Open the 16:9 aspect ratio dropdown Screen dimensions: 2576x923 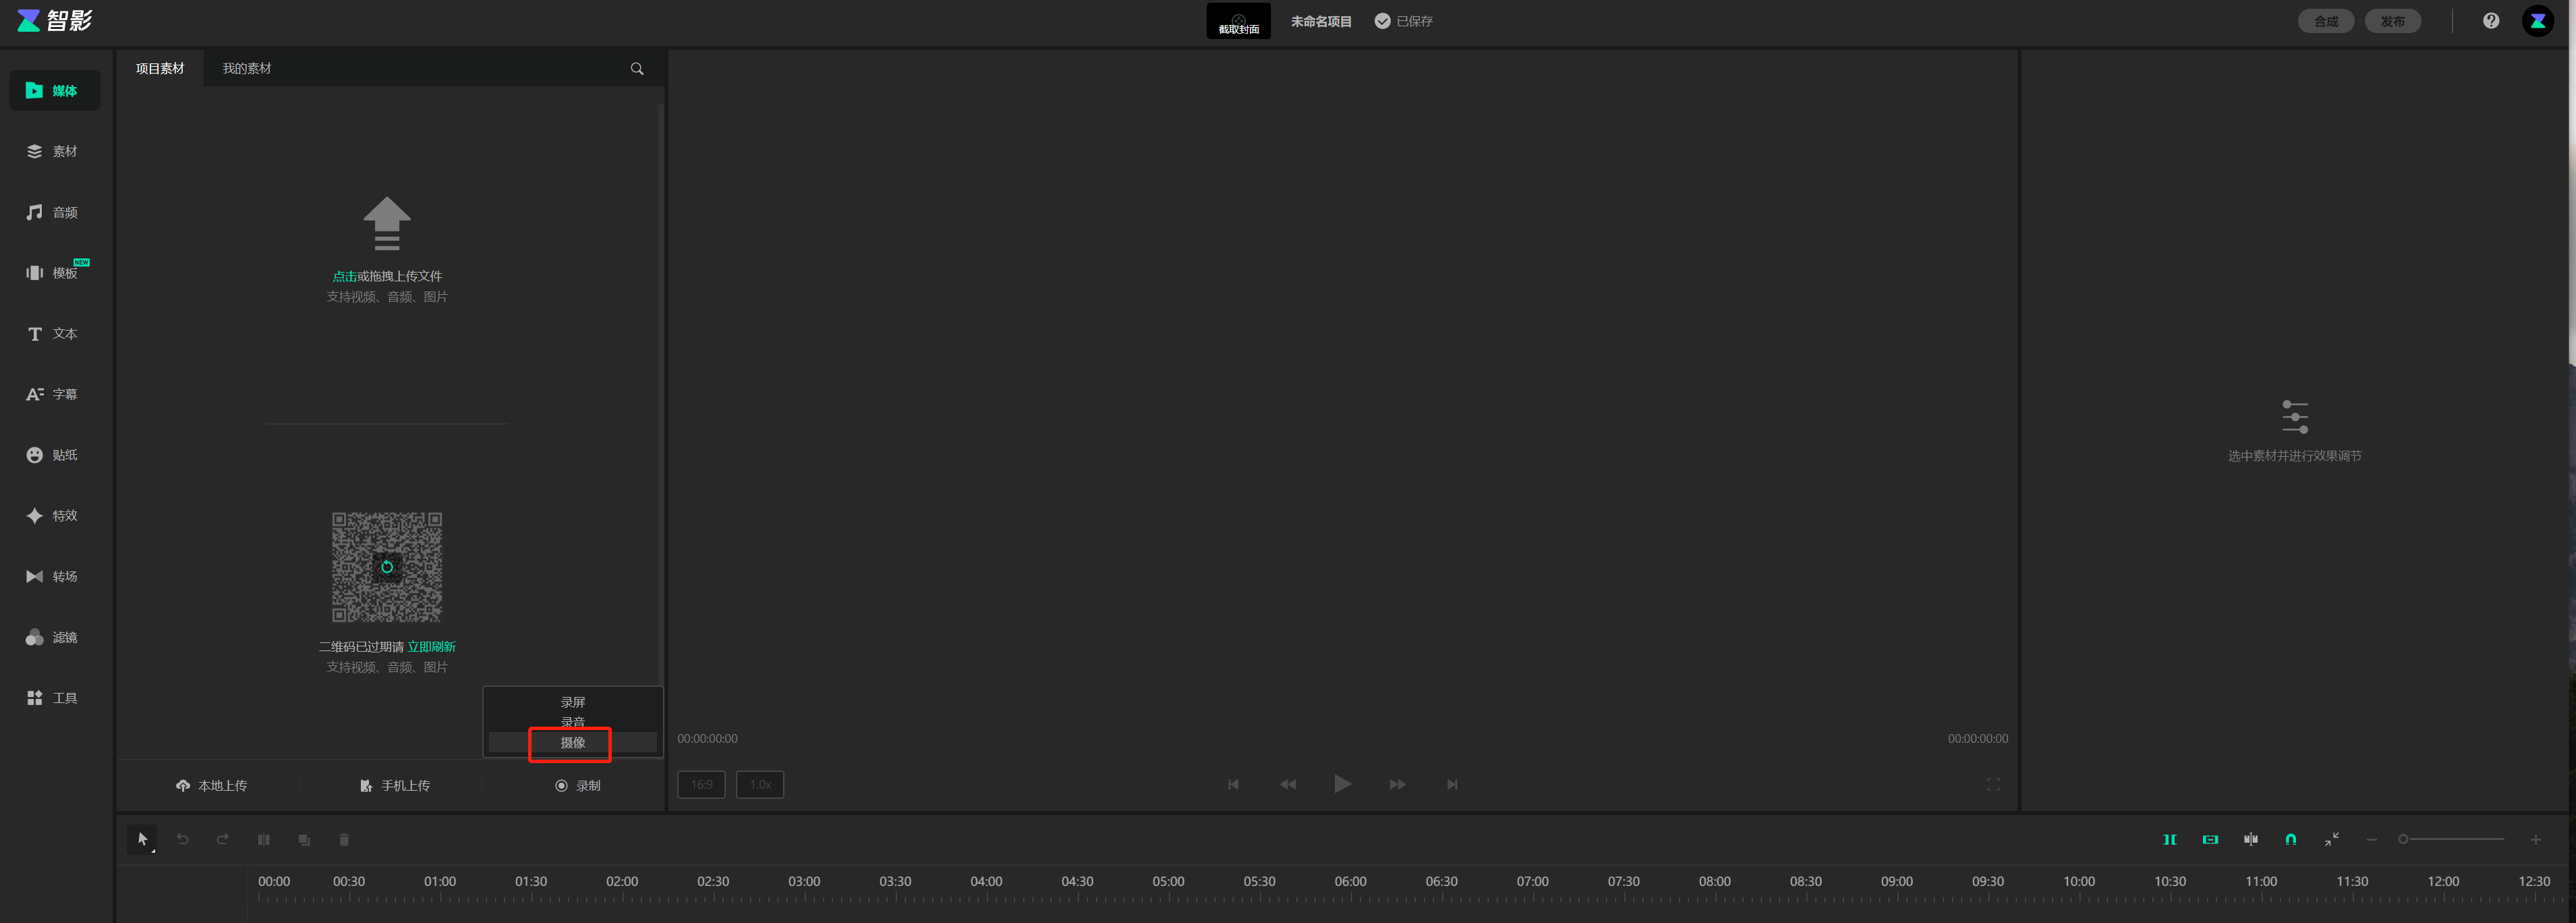pyautogui.click(x=701, y=784)
